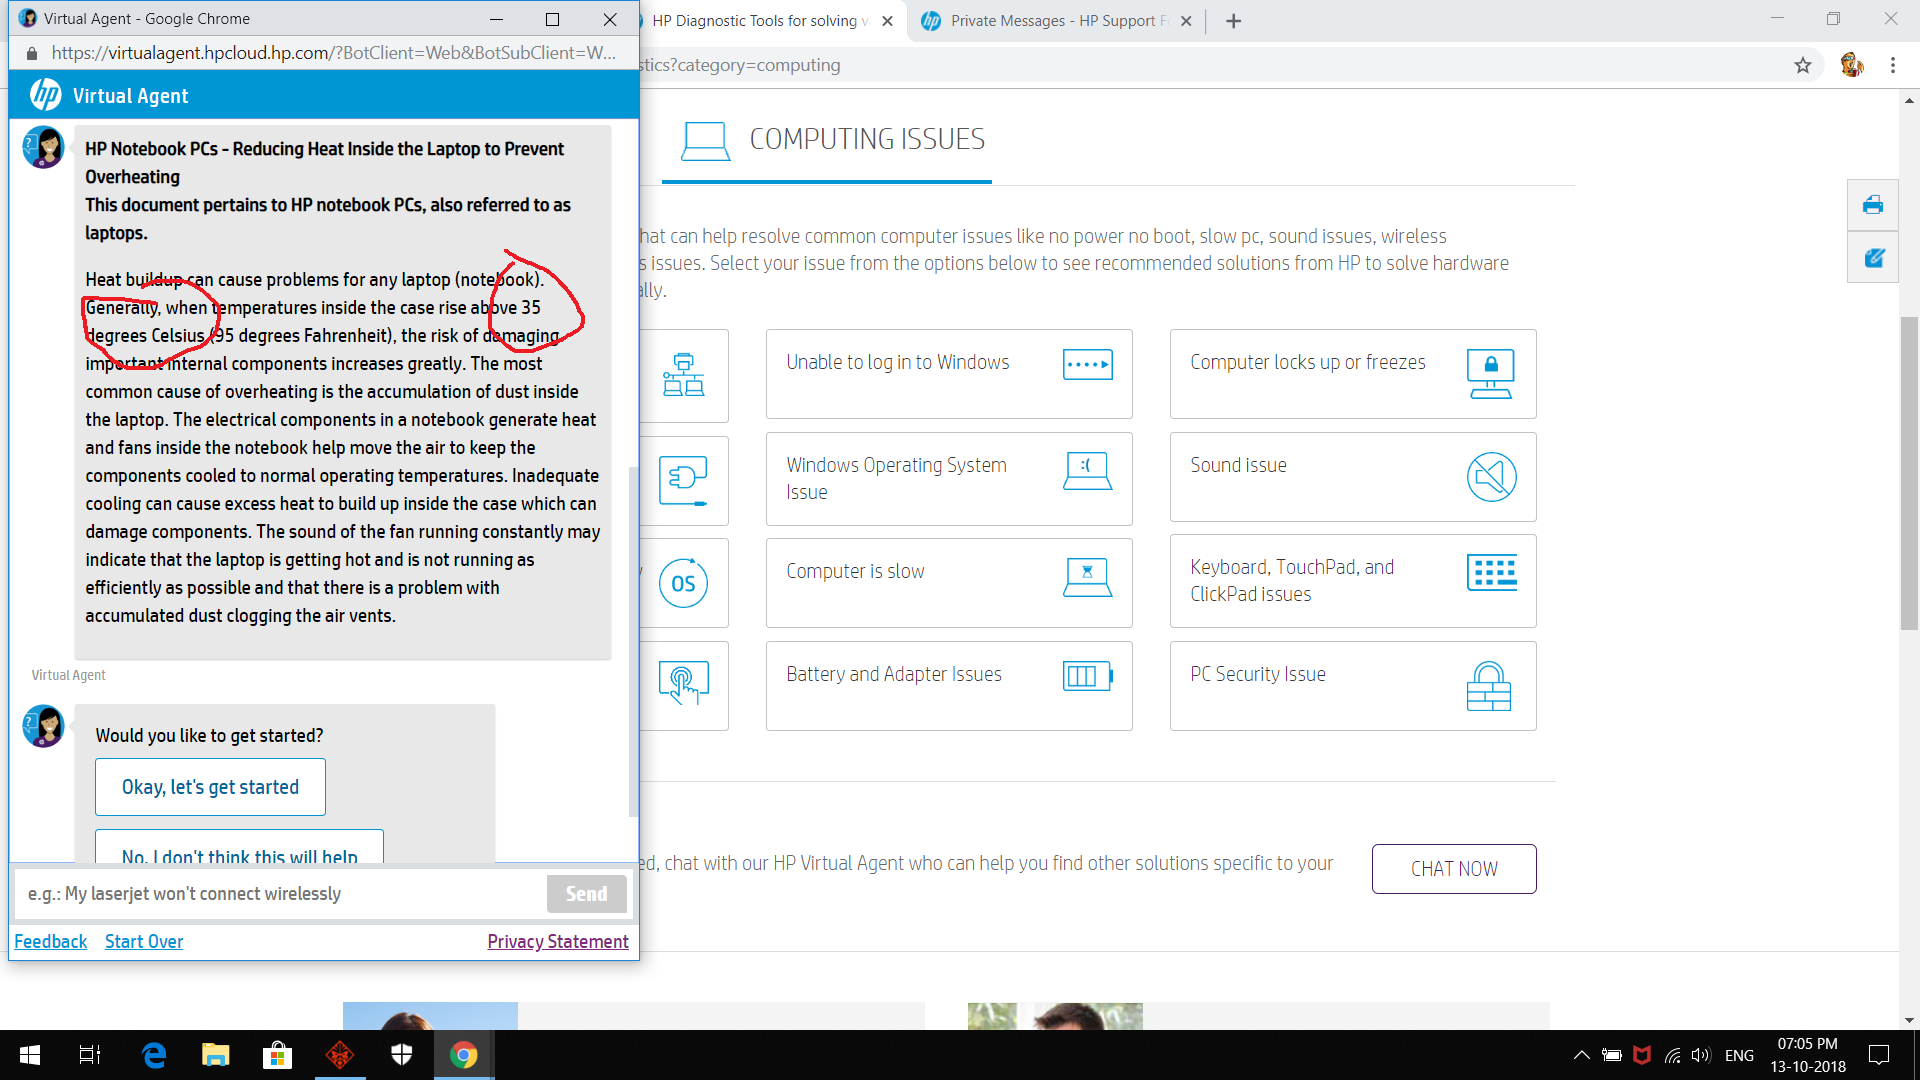
Task: Open Chrome three-dot menu
Action: (1892, 65)
